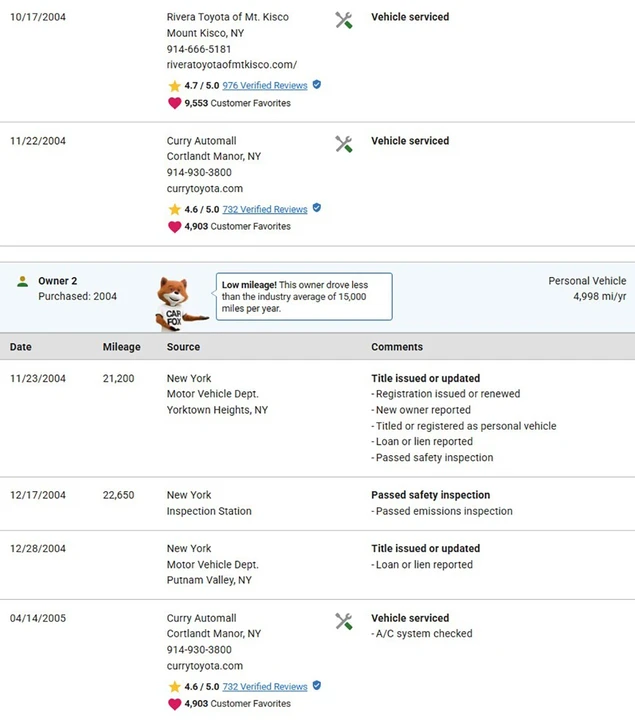The height and width of the screenshot is (720, 635).
Task: Click the Registration issued or renewed comment
Action: [446, 394]
